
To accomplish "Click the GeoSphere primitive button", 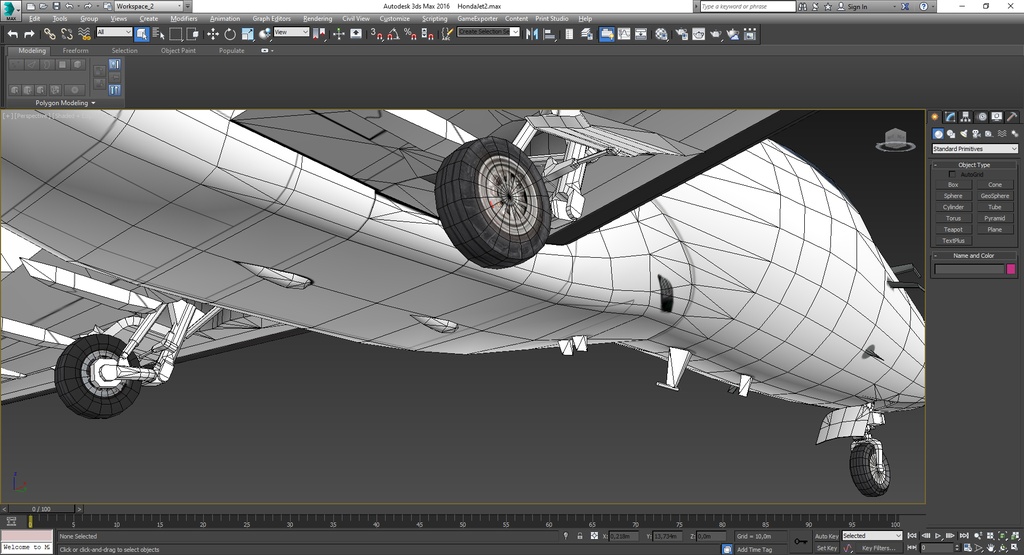I will click(x=995, y=196).
